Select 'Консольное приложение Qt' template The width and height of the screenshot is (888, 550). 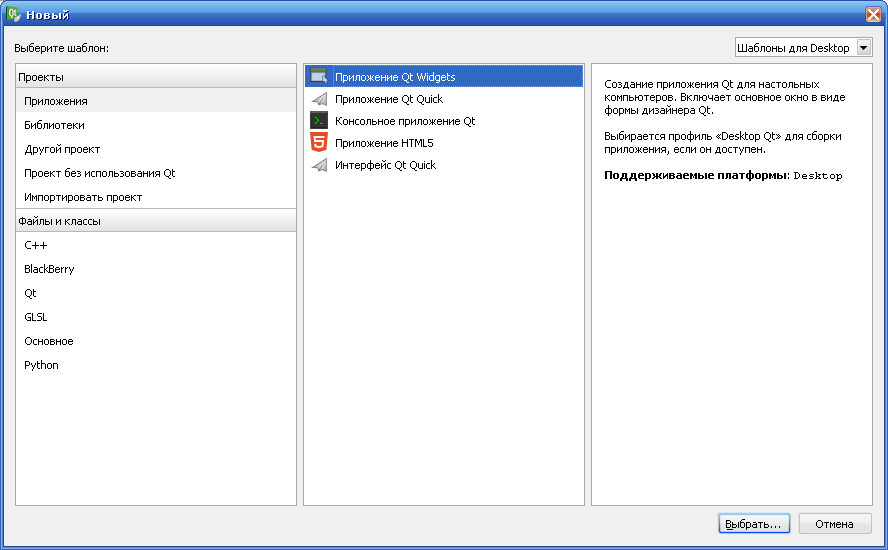pos(443,121)
